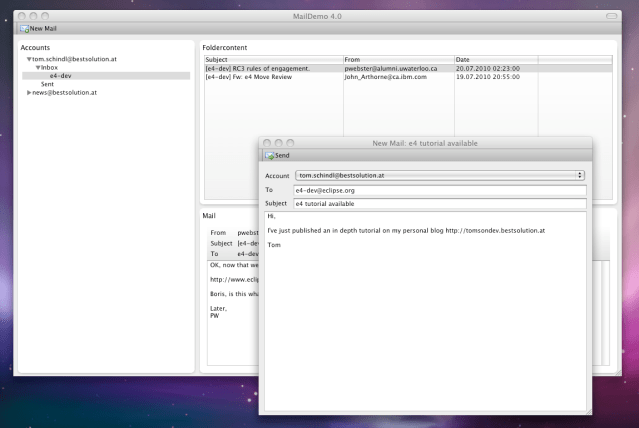639x428 pixels.
Task: Click the Subject field in compose window
Action: (439, 203)
